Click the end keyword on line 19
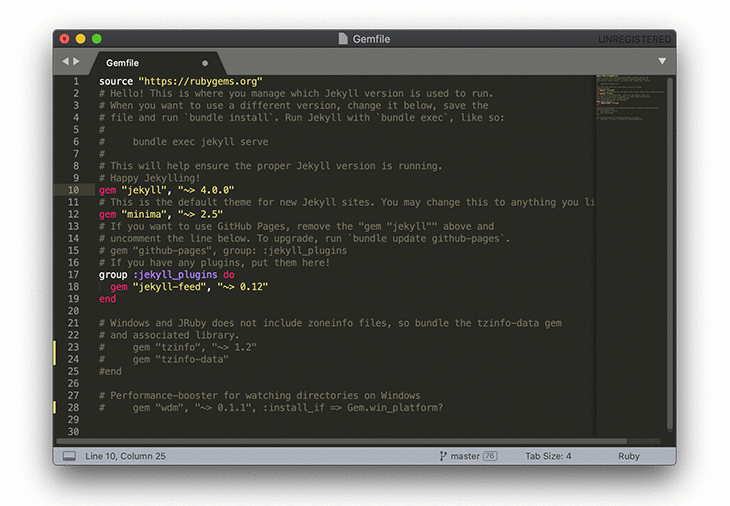The width and height of the screenshot is (730, 506). pos(108,299)
